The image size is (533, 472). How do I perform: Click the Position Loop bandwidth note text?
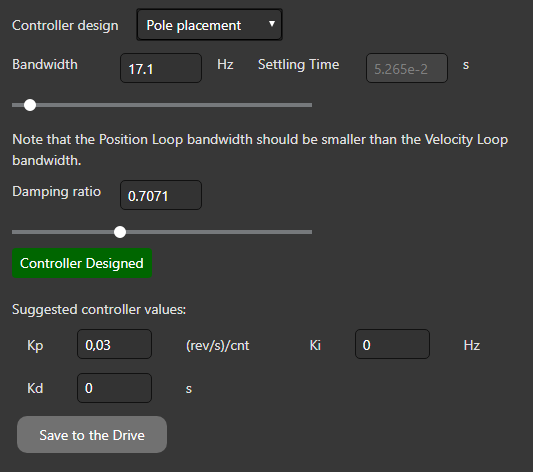[x=260, y=150]
